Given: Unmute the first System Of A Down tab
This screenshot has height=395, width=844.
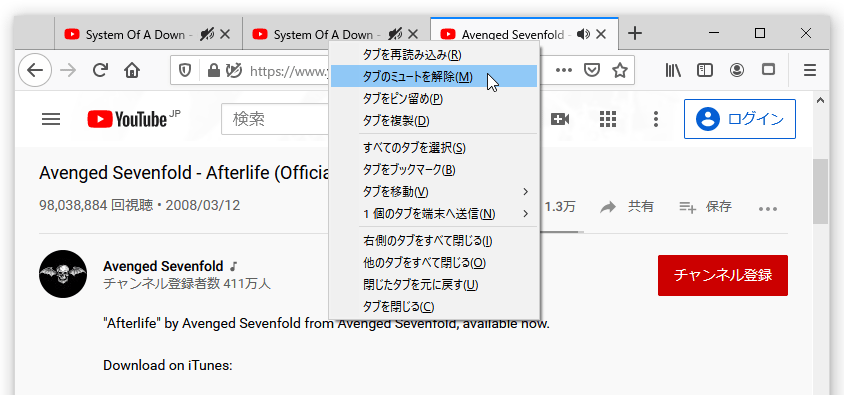Looking at the screenshot, I should click(207, 34).
